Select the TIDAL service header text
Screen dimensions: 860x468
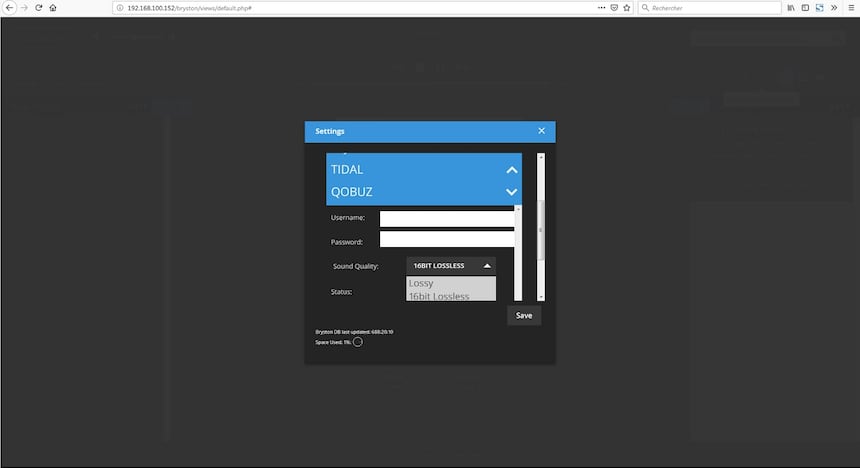(x=347, y=170)
